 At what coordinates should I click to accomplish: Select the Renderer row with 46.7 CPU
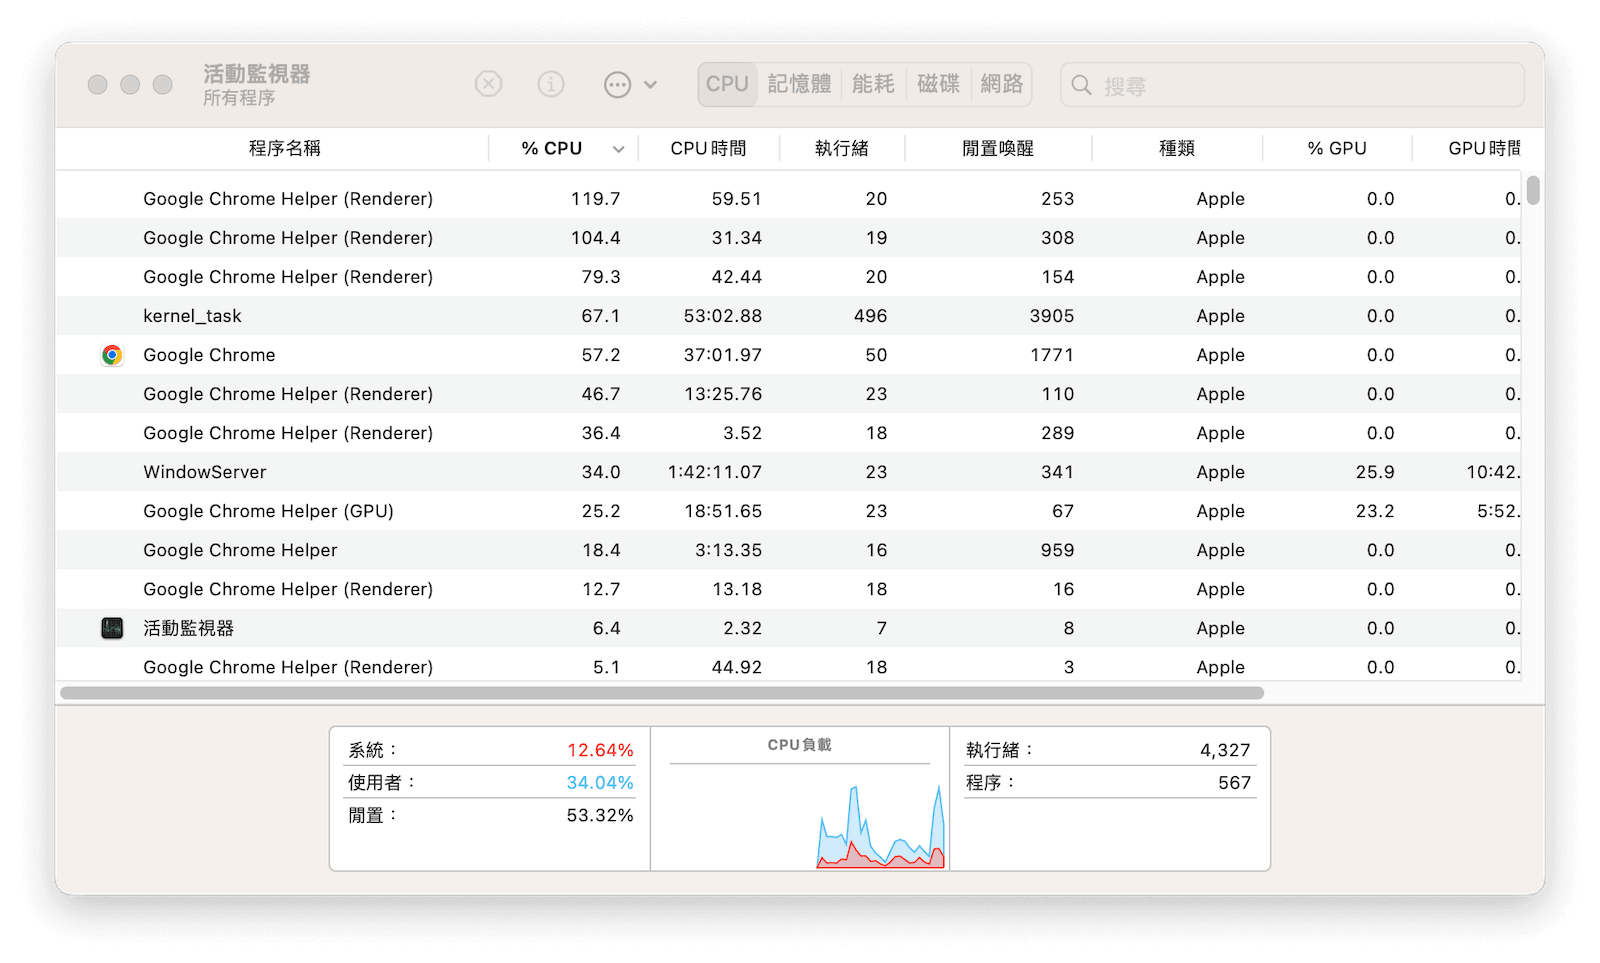click(788, 394)
